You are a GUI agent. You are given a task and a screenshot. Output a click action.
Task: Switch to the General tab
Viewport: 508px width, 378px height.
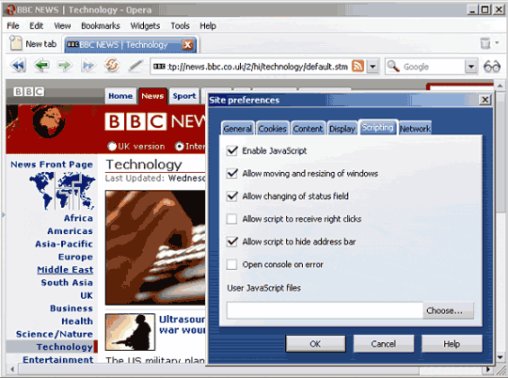pyautogui.click(x=238, y=128)
